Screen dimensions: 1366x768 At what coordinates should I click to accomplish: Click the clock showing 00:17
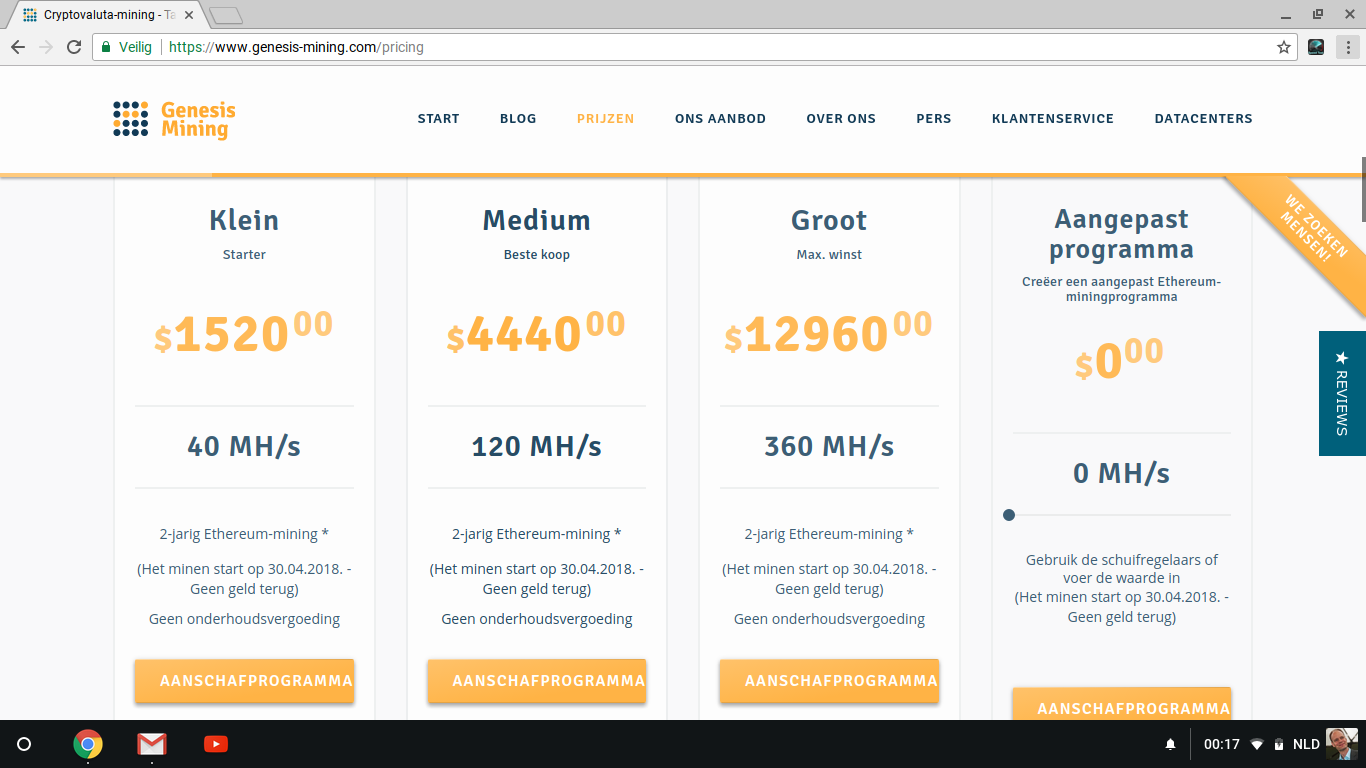(x=1222, y=745)
